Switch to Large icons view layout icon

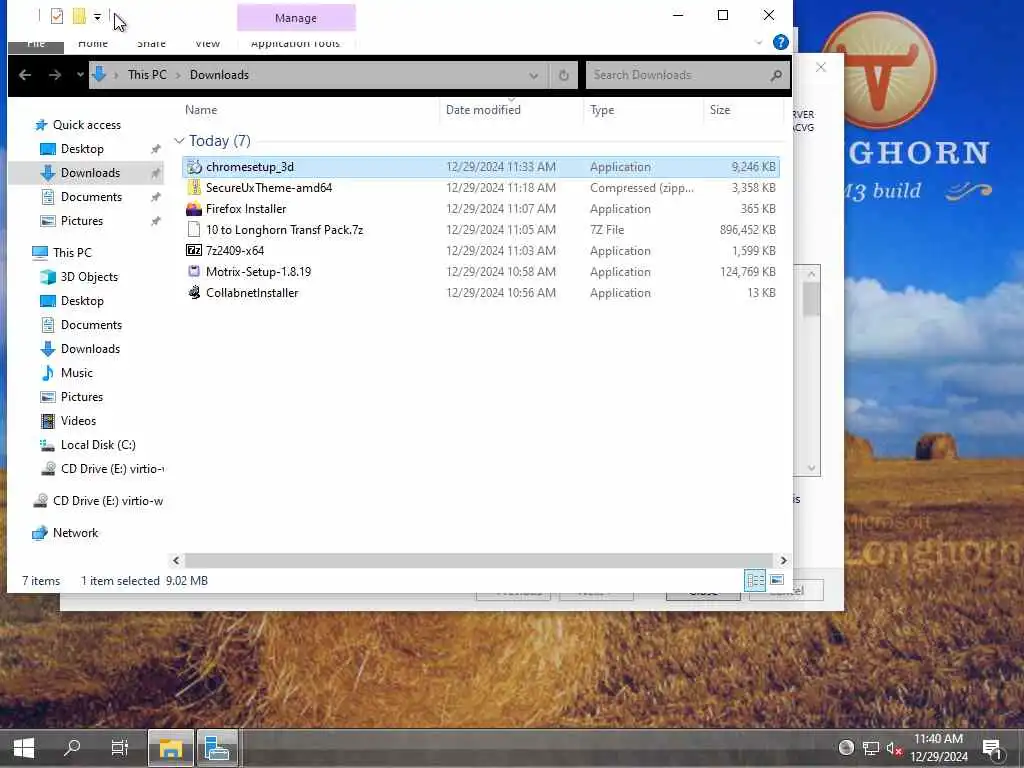[x=776, y=580]
